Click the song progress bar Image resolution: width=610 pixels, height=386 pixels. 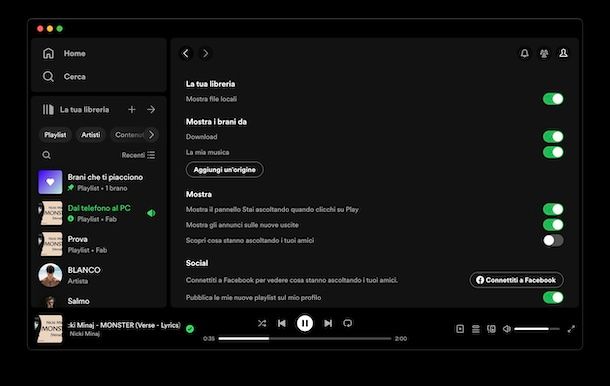(x=305, y=339)
